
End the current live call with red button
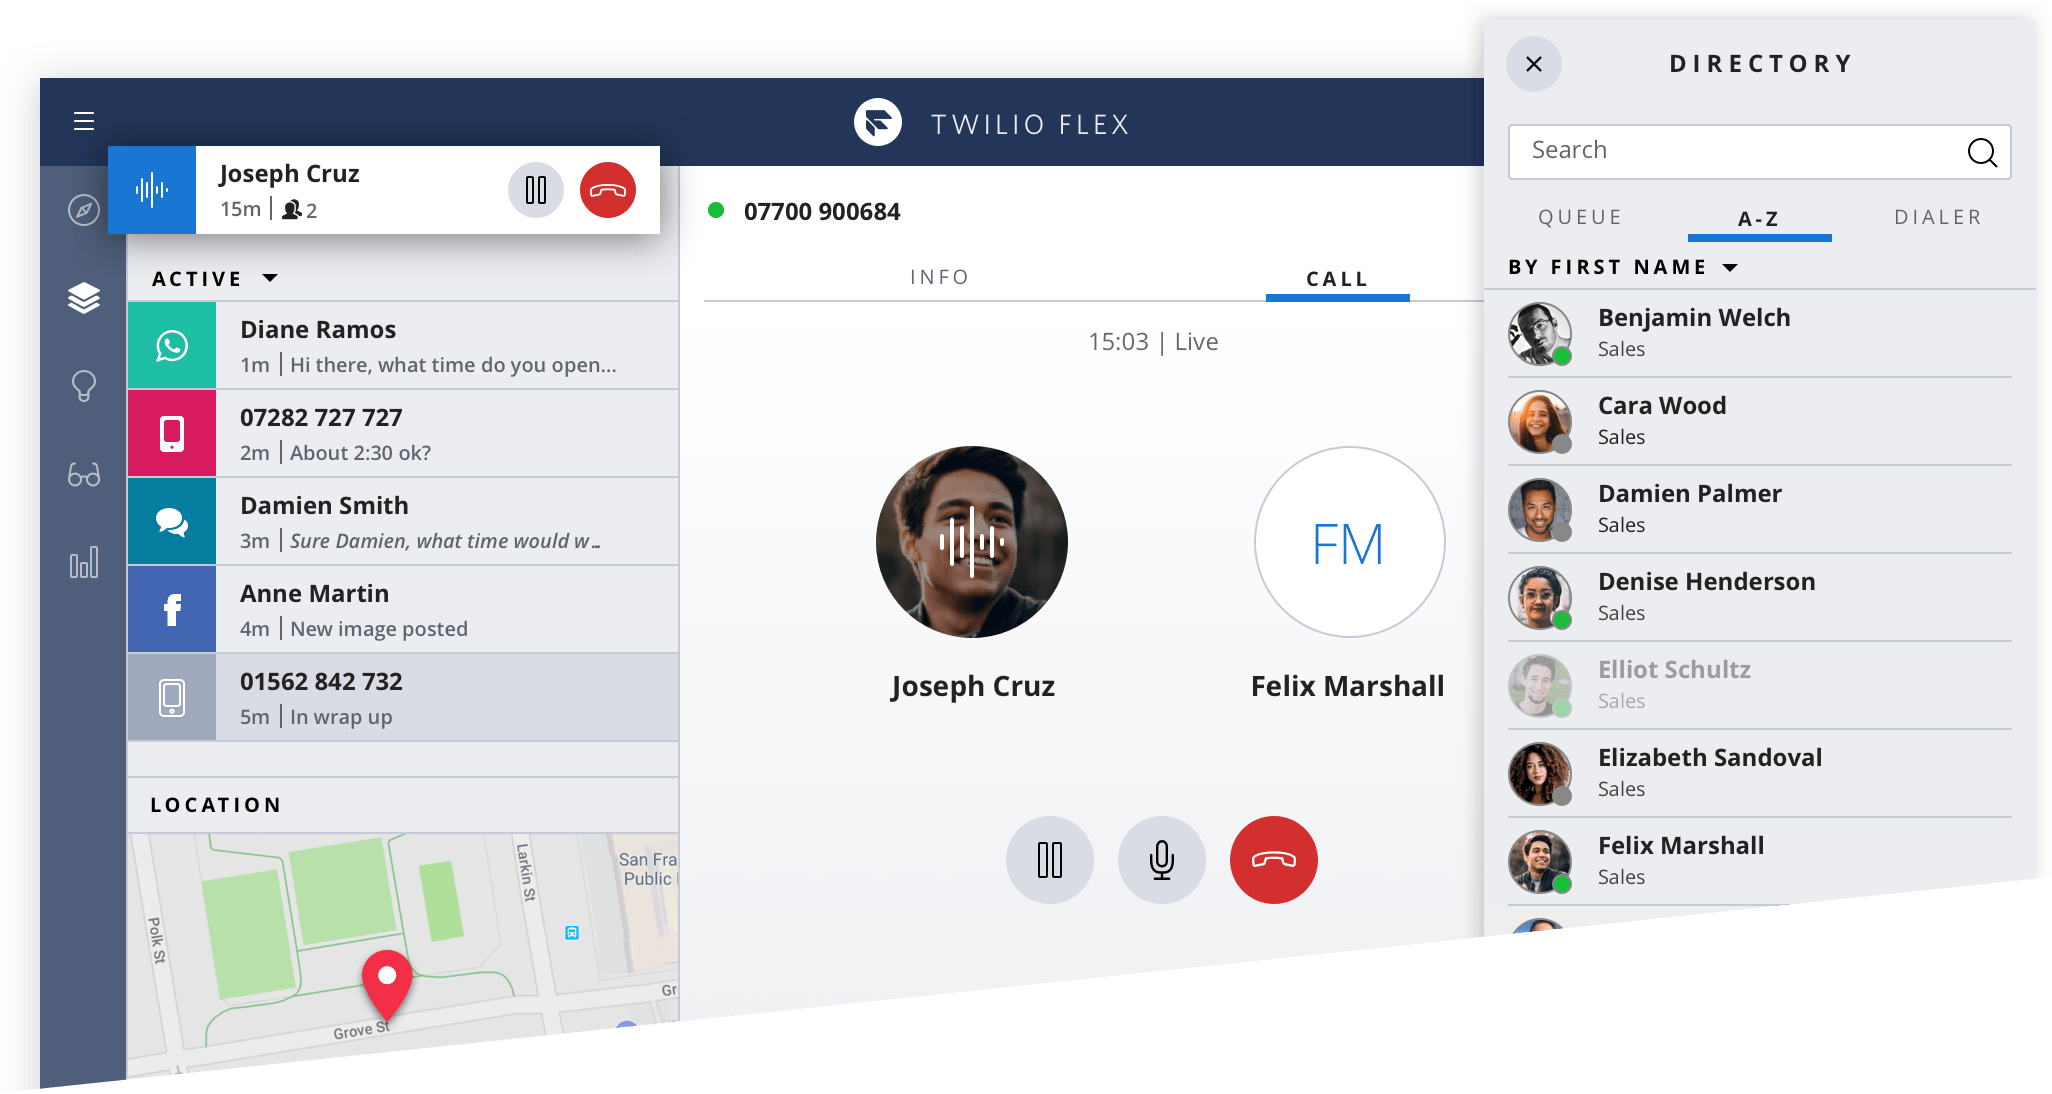pyautogui.click(x=1274, y=861)
